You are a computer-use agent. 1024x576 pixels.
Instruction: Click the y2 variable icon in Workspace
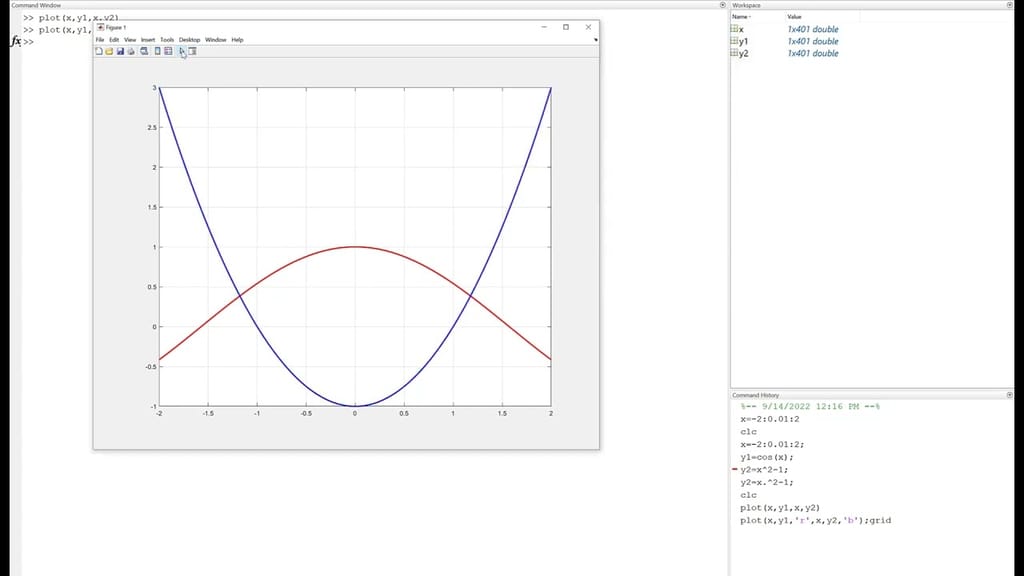734,54
